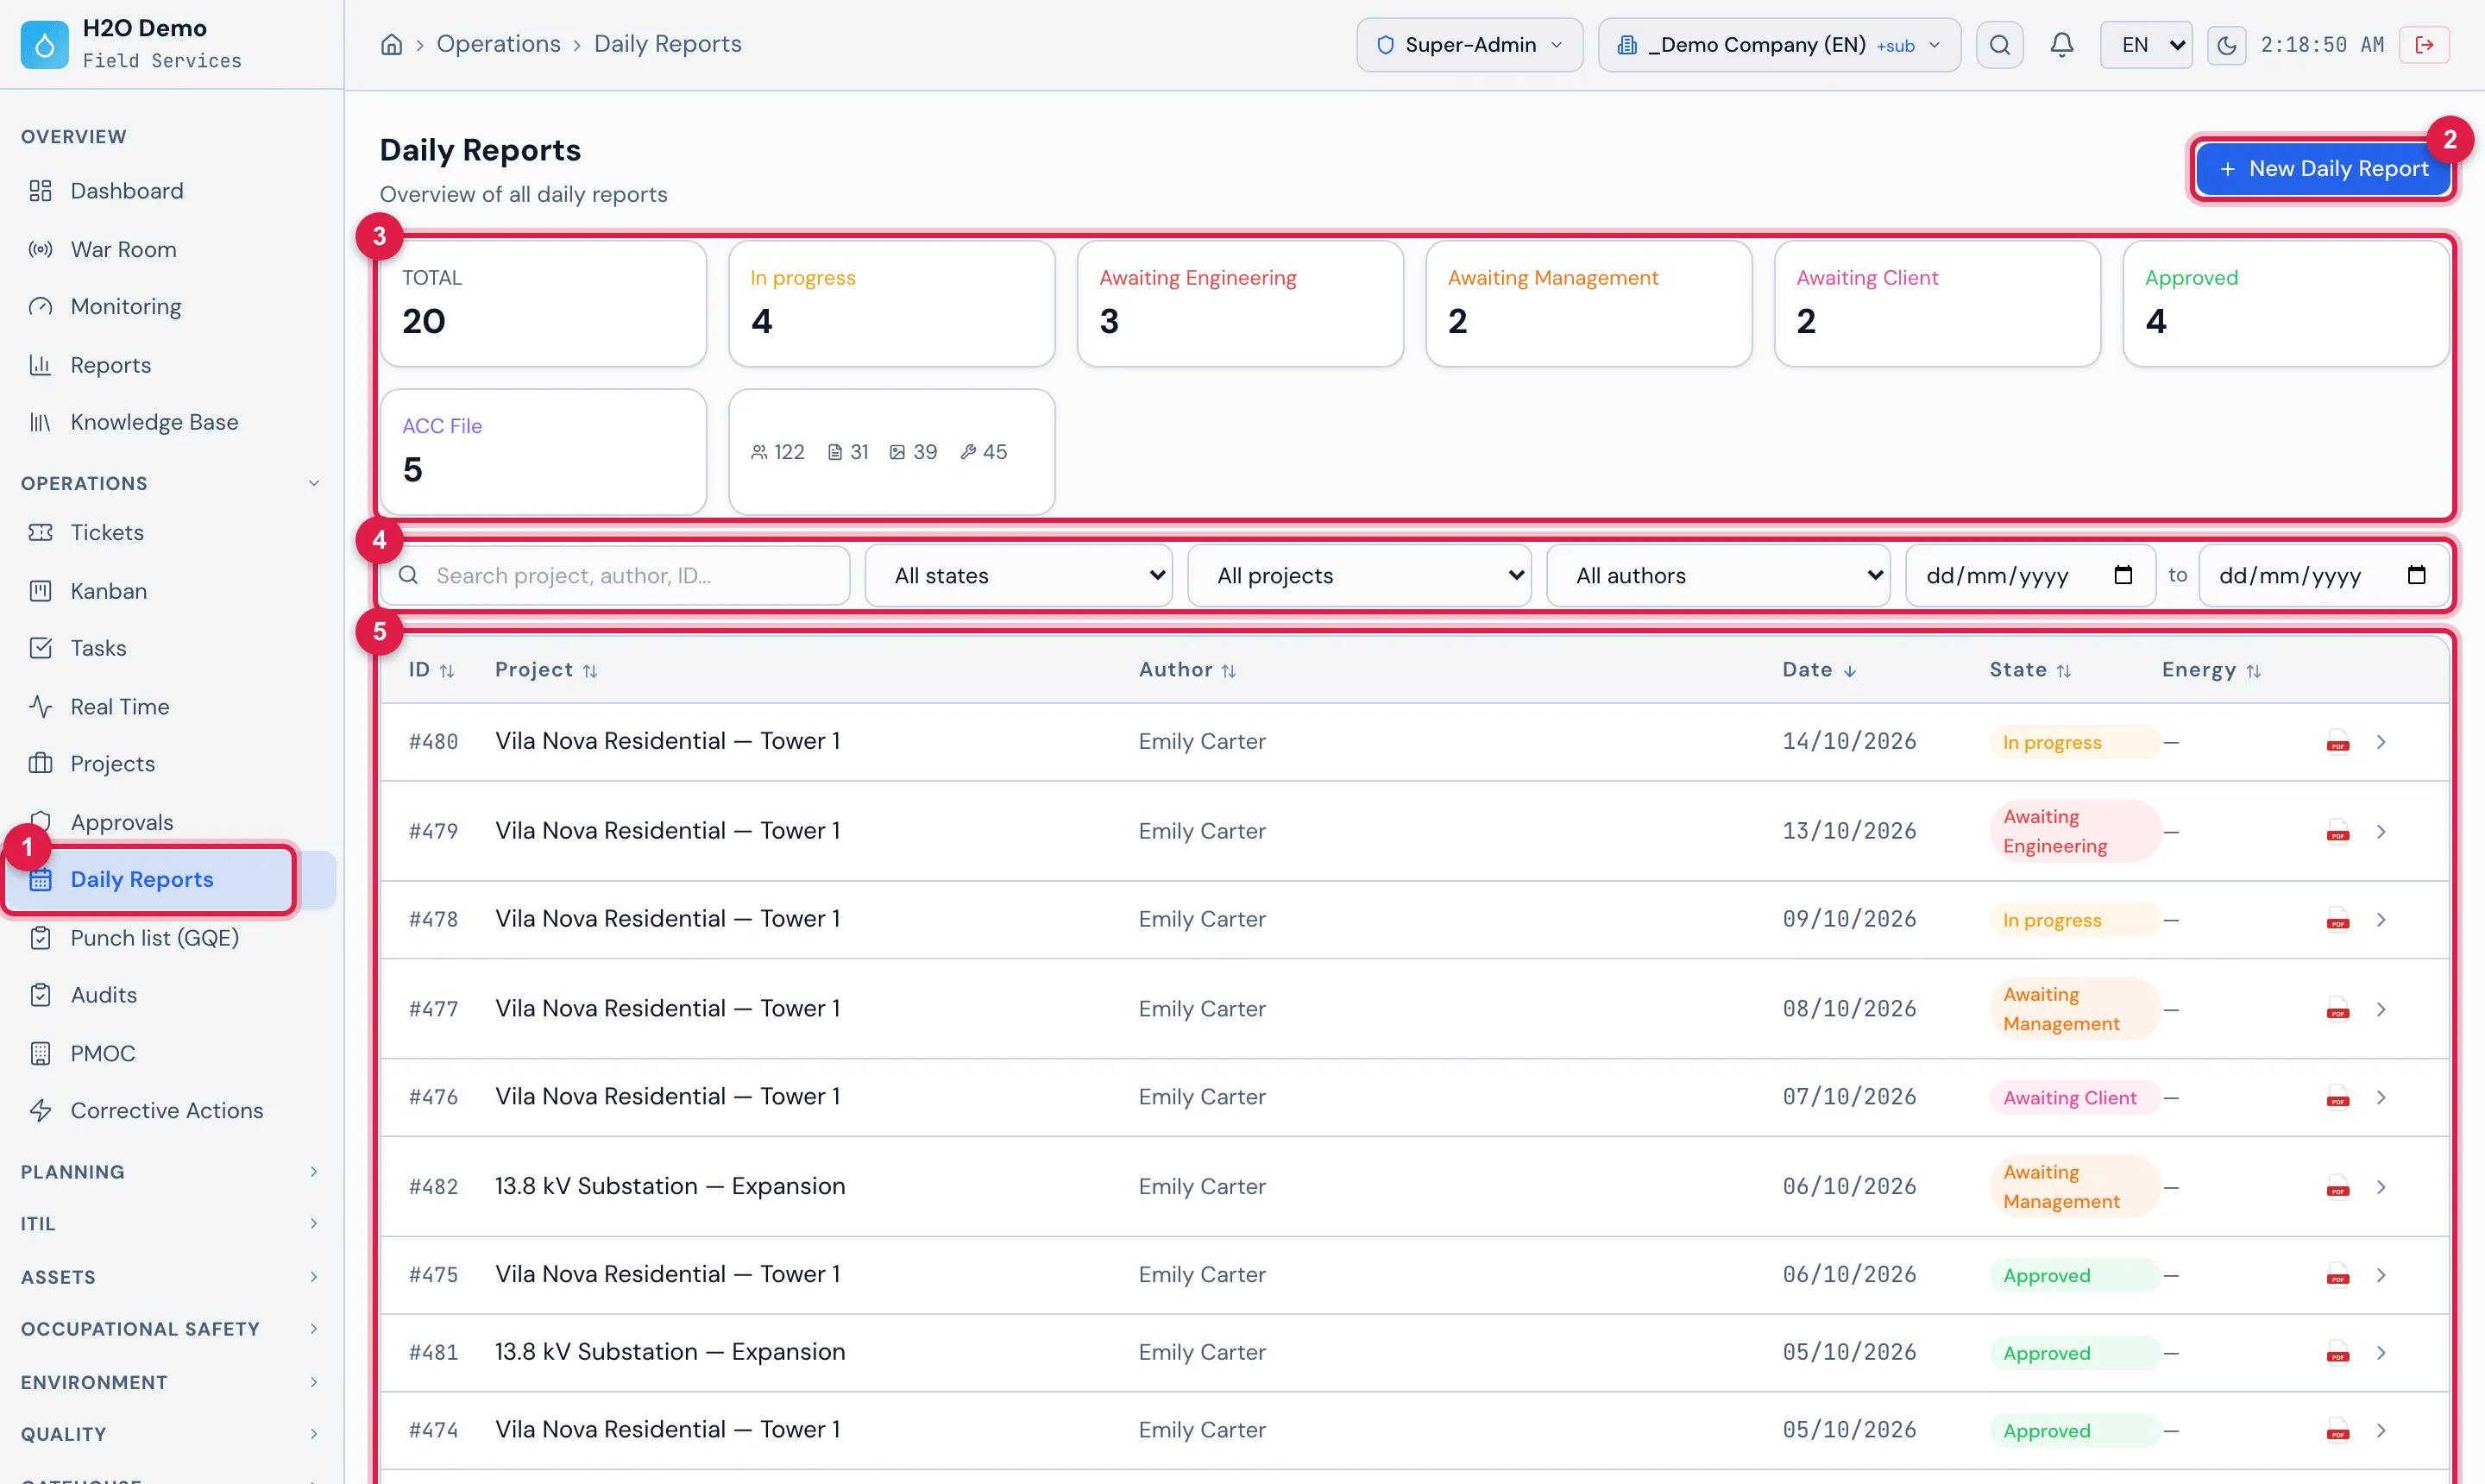2485x1484 pixels.
Task: Open the EN language dropdown
Action: [2146, 45]
